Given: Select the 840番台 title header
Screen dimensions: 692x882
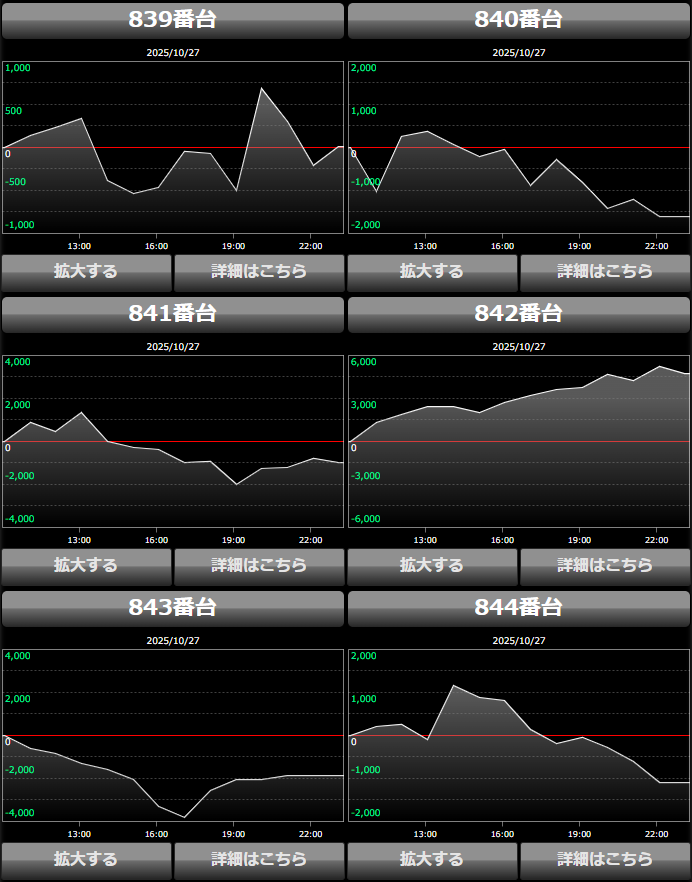Looking at the screenshot, I should [x=518, y=20].
